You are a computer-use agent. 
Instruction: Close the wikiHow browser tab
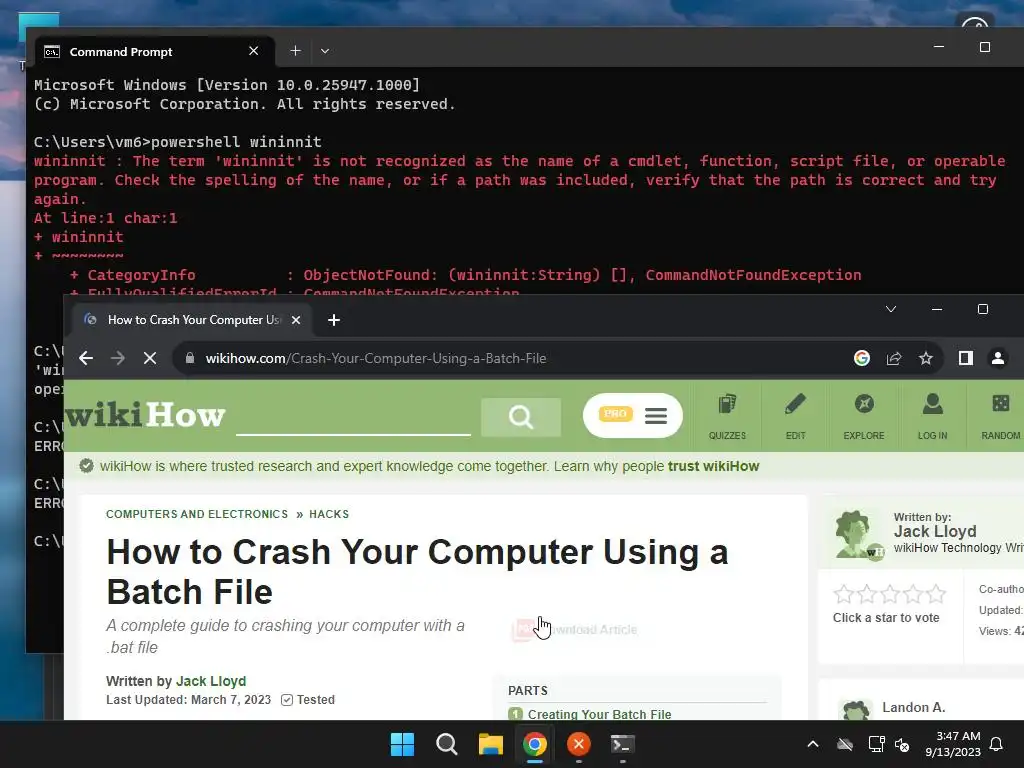pos(296,320)
